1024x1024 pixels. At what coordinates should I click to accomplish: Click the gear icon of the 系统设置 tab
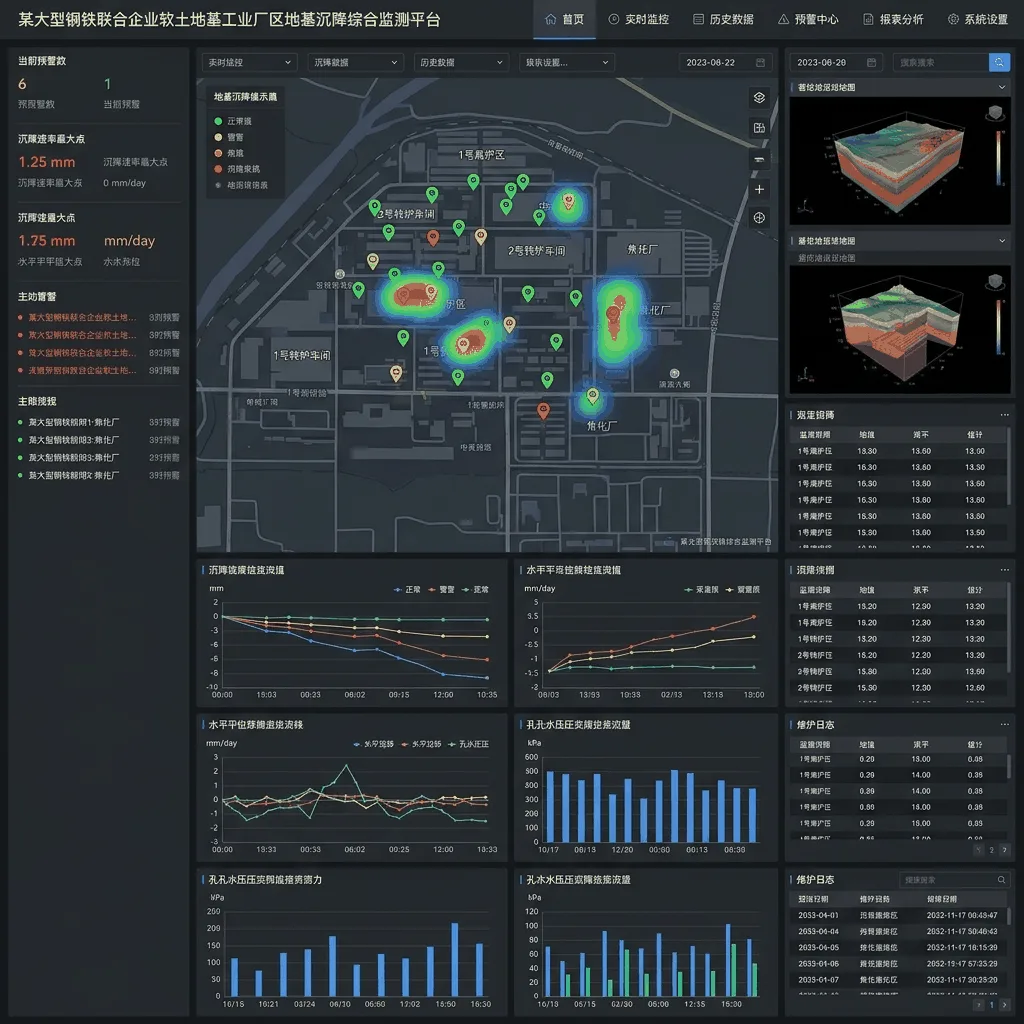click(x=953, y=20)
